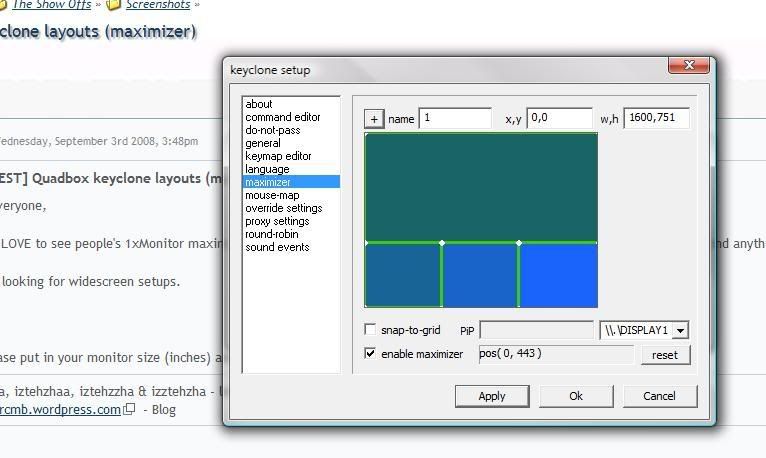766x458 pixels.
Task: Select the bright blue bottom-right region
Action: pyautogui.click(x=559, y=275)
